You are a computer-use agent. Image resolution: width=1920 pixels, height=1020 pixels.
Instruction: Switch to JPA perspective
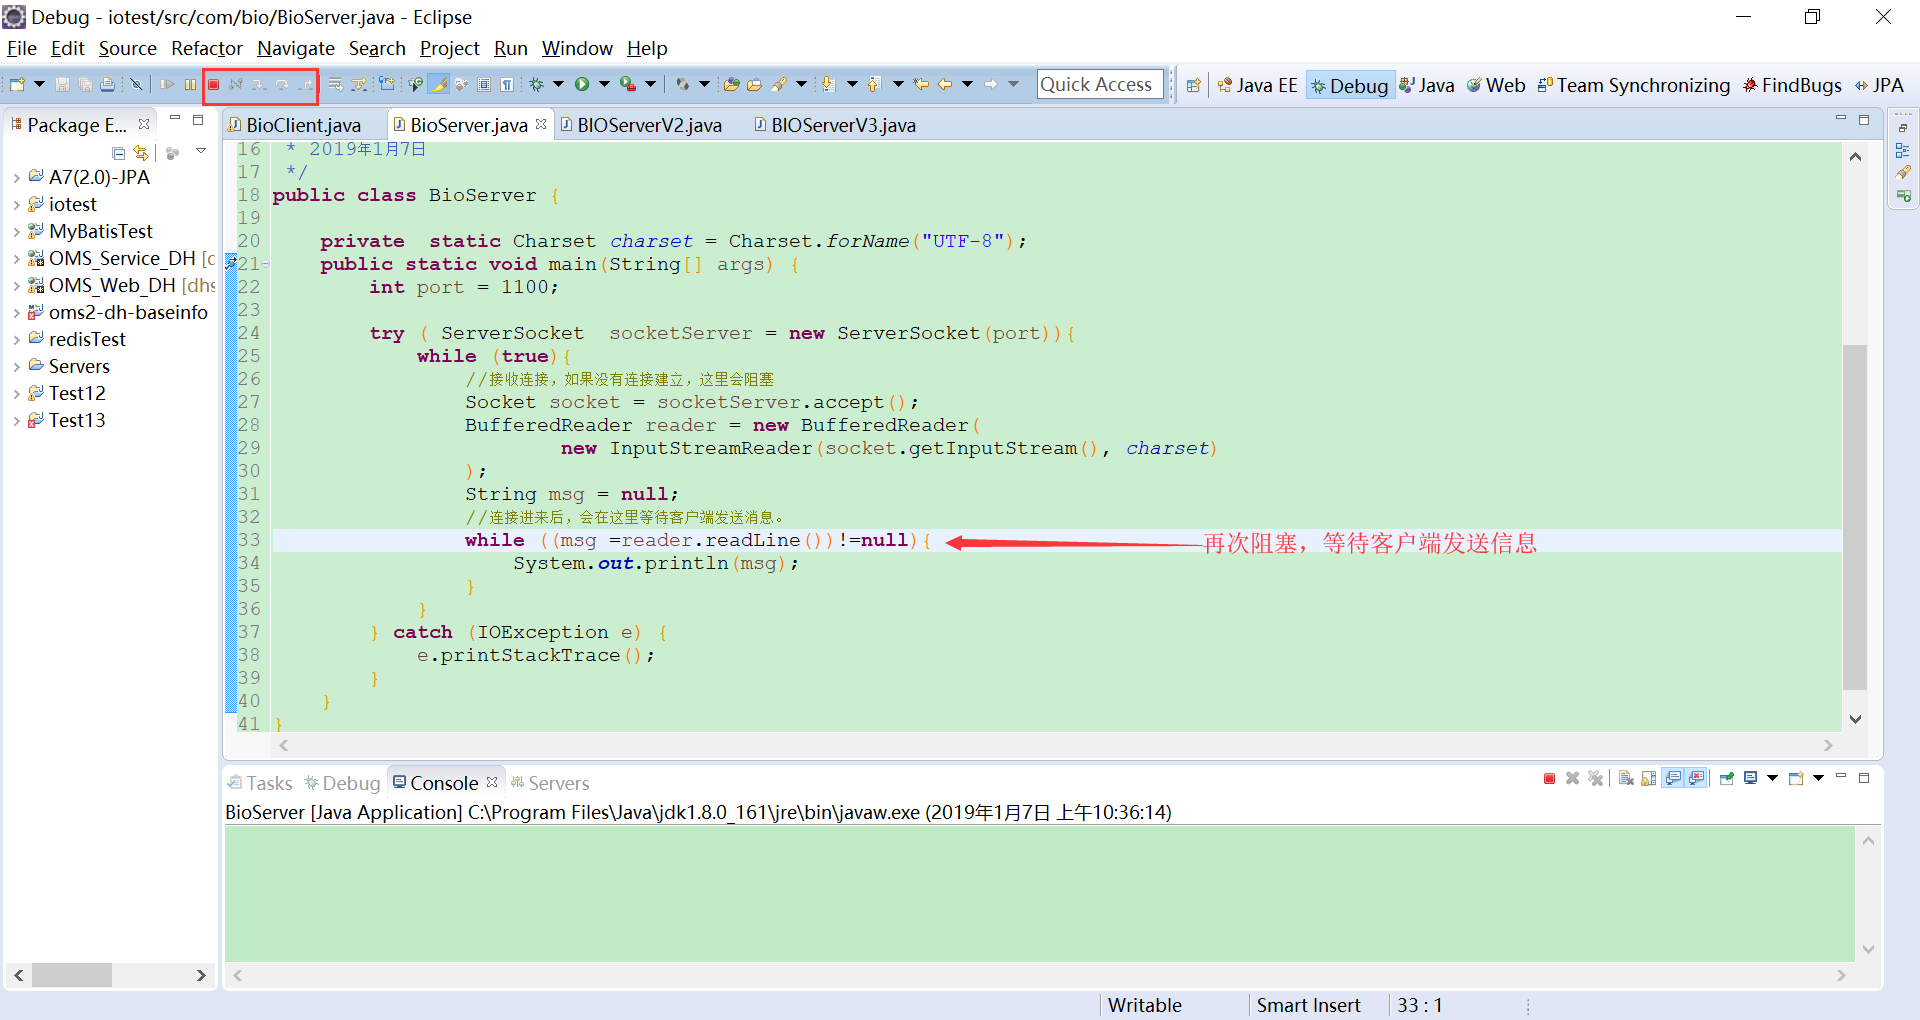(x=1879, y=85)
